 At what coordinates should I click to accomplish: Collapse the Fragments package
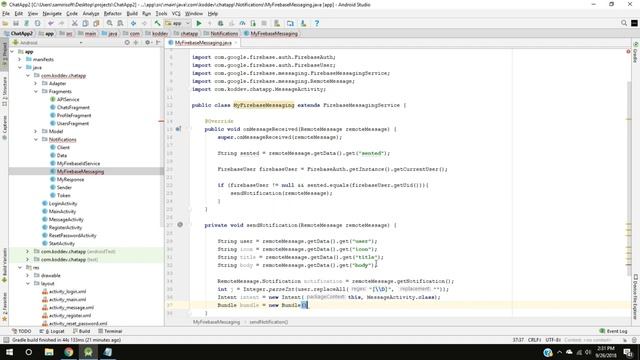pos(36,91)
